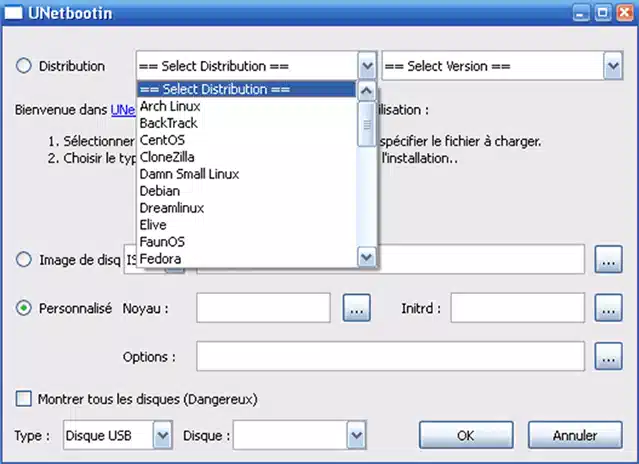The height and width of the screenshot is (464, 639).
Task: Focus the Initrd input field
Action: click(518, 308)
